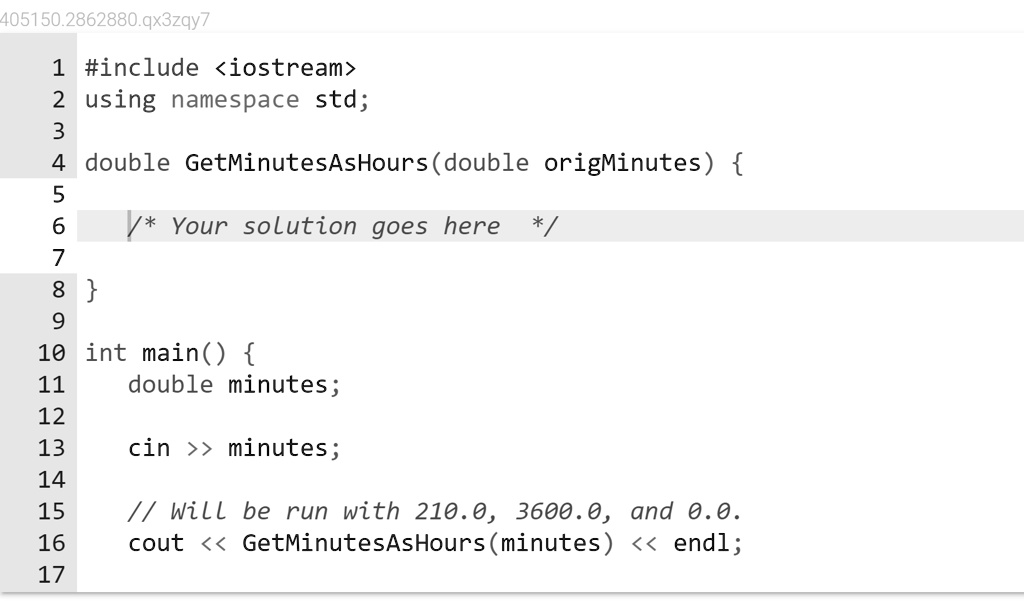Click the cout statement on line 16
The height and width of the screenshot is (602, 1024).
[436, 543]
